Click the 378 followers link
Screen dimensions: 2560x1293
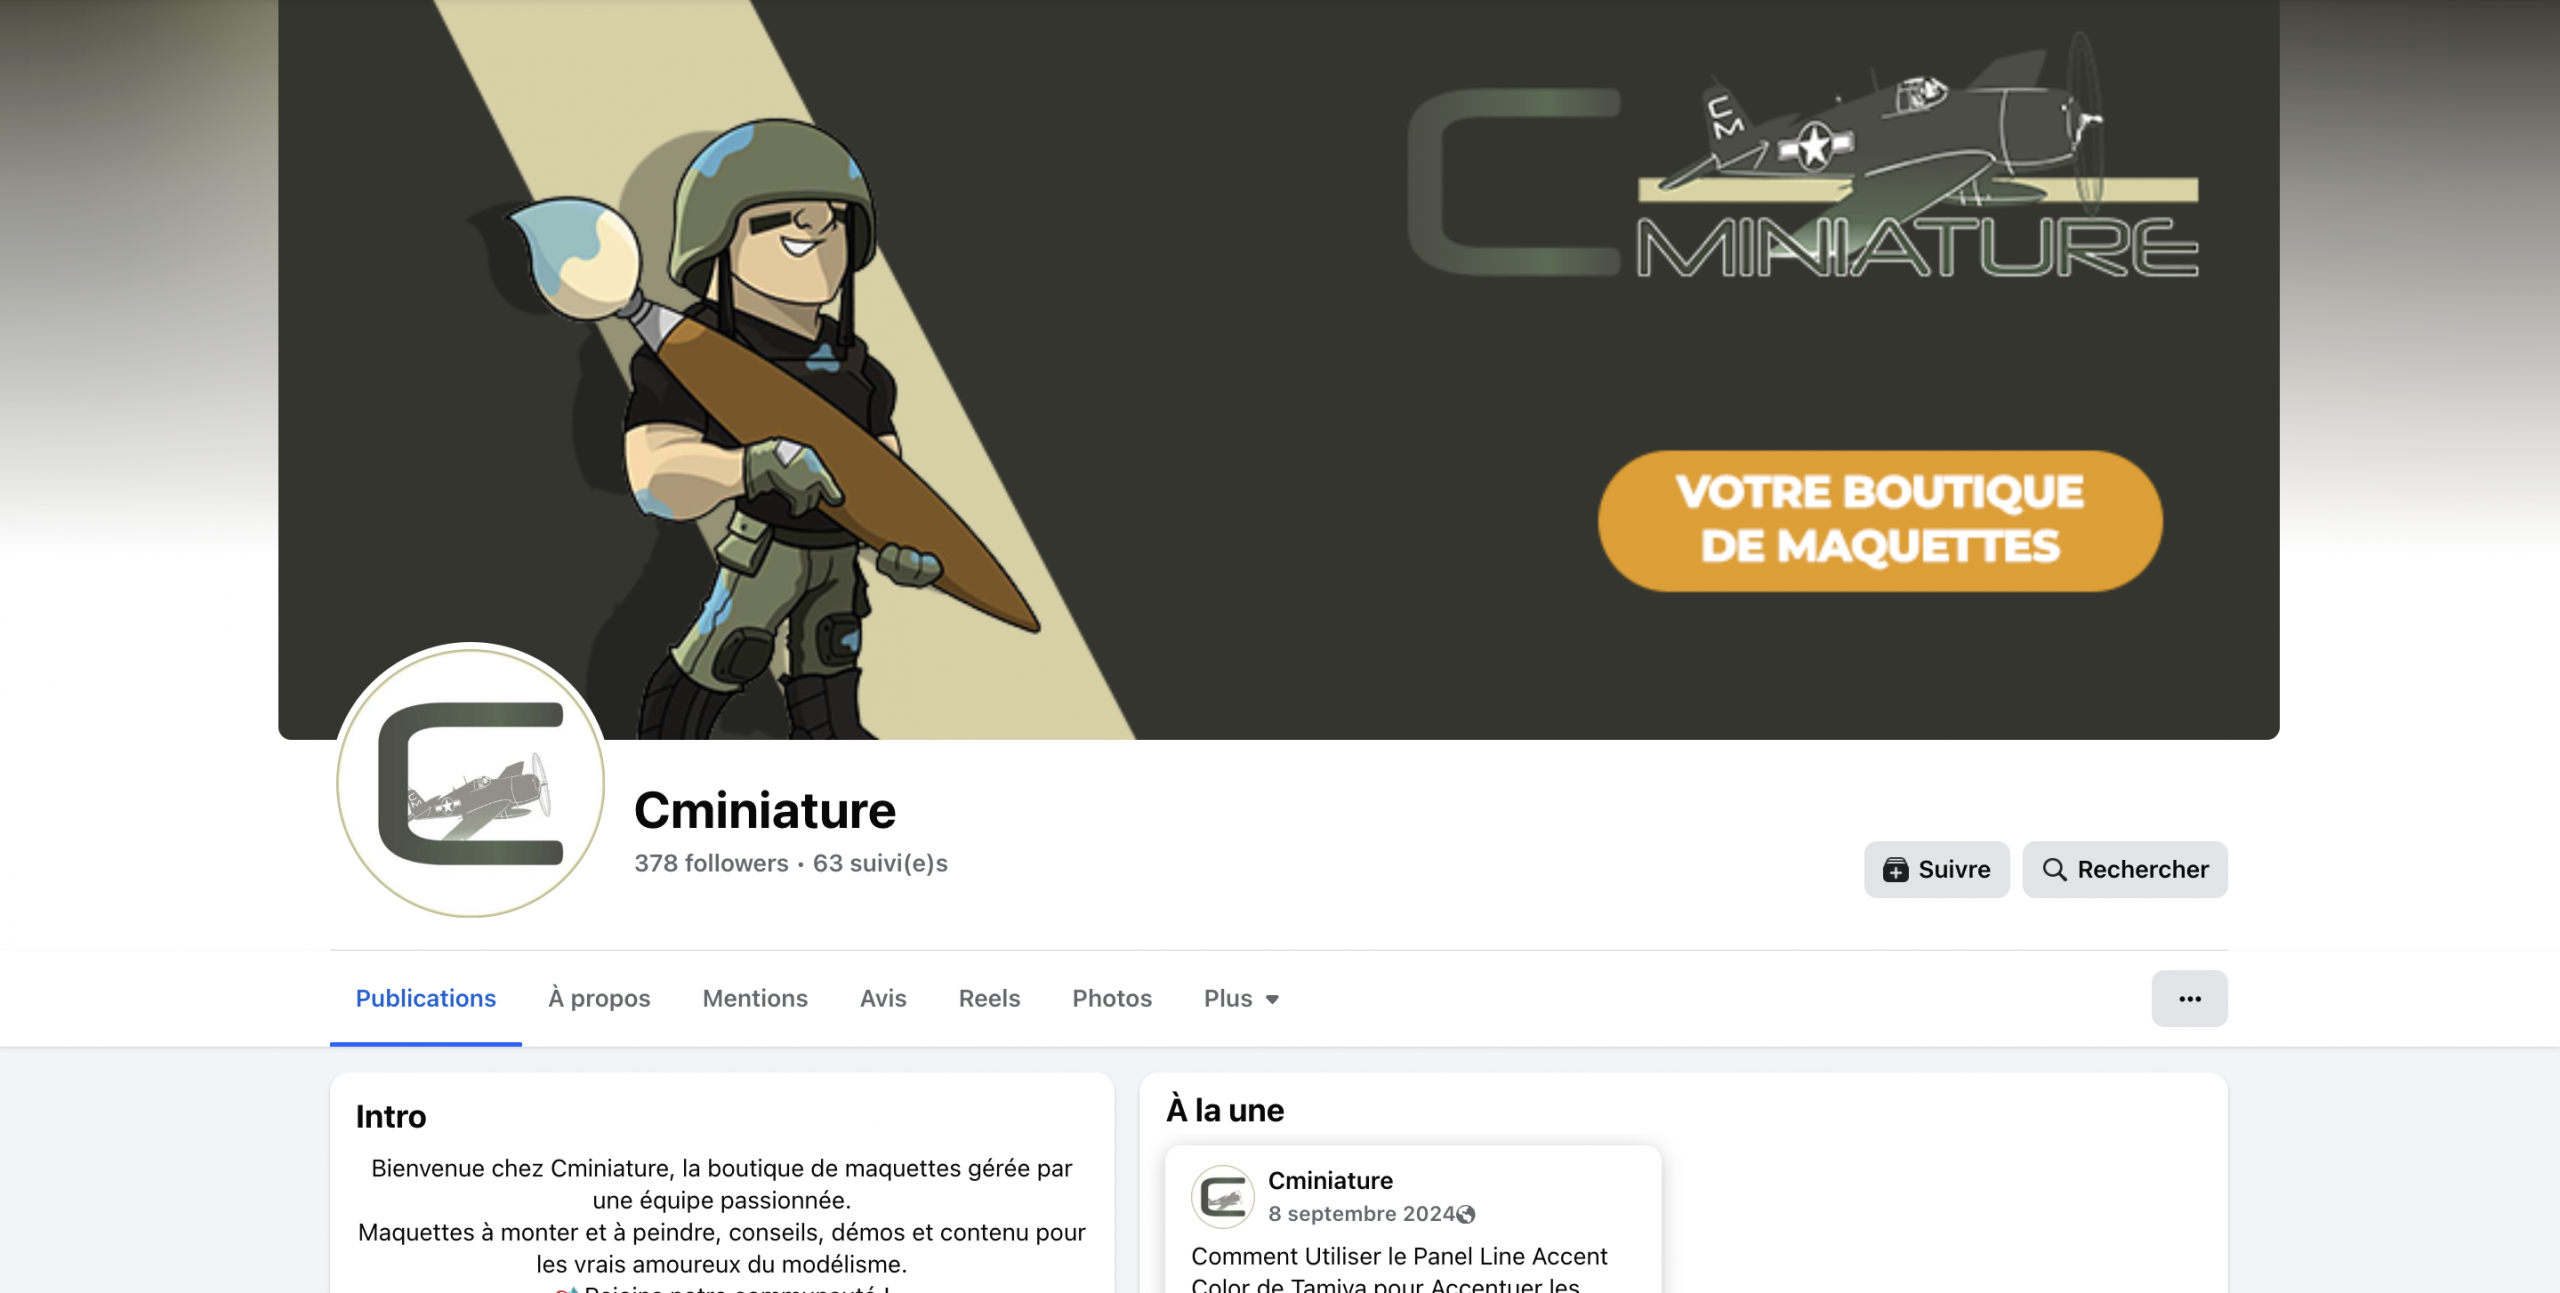pos(711,863)
